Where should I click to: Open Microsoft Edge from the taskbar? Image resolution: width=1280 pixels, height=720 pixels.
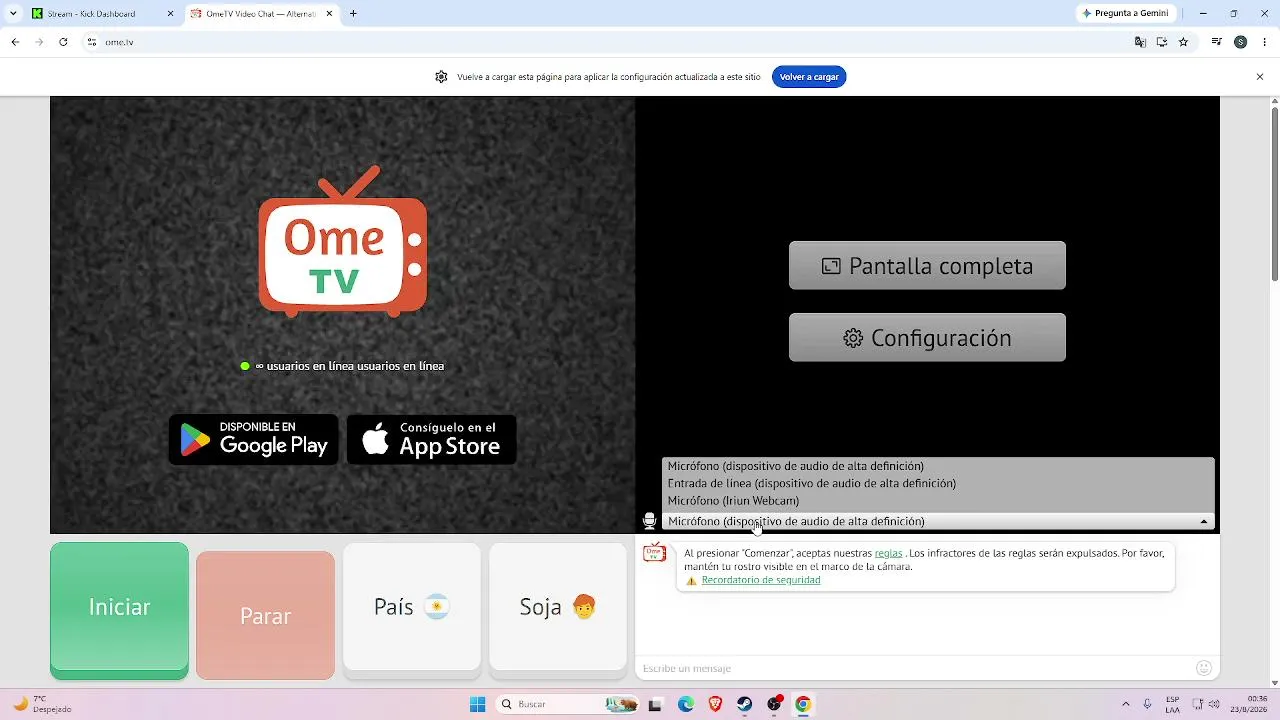tap(686, 704)
